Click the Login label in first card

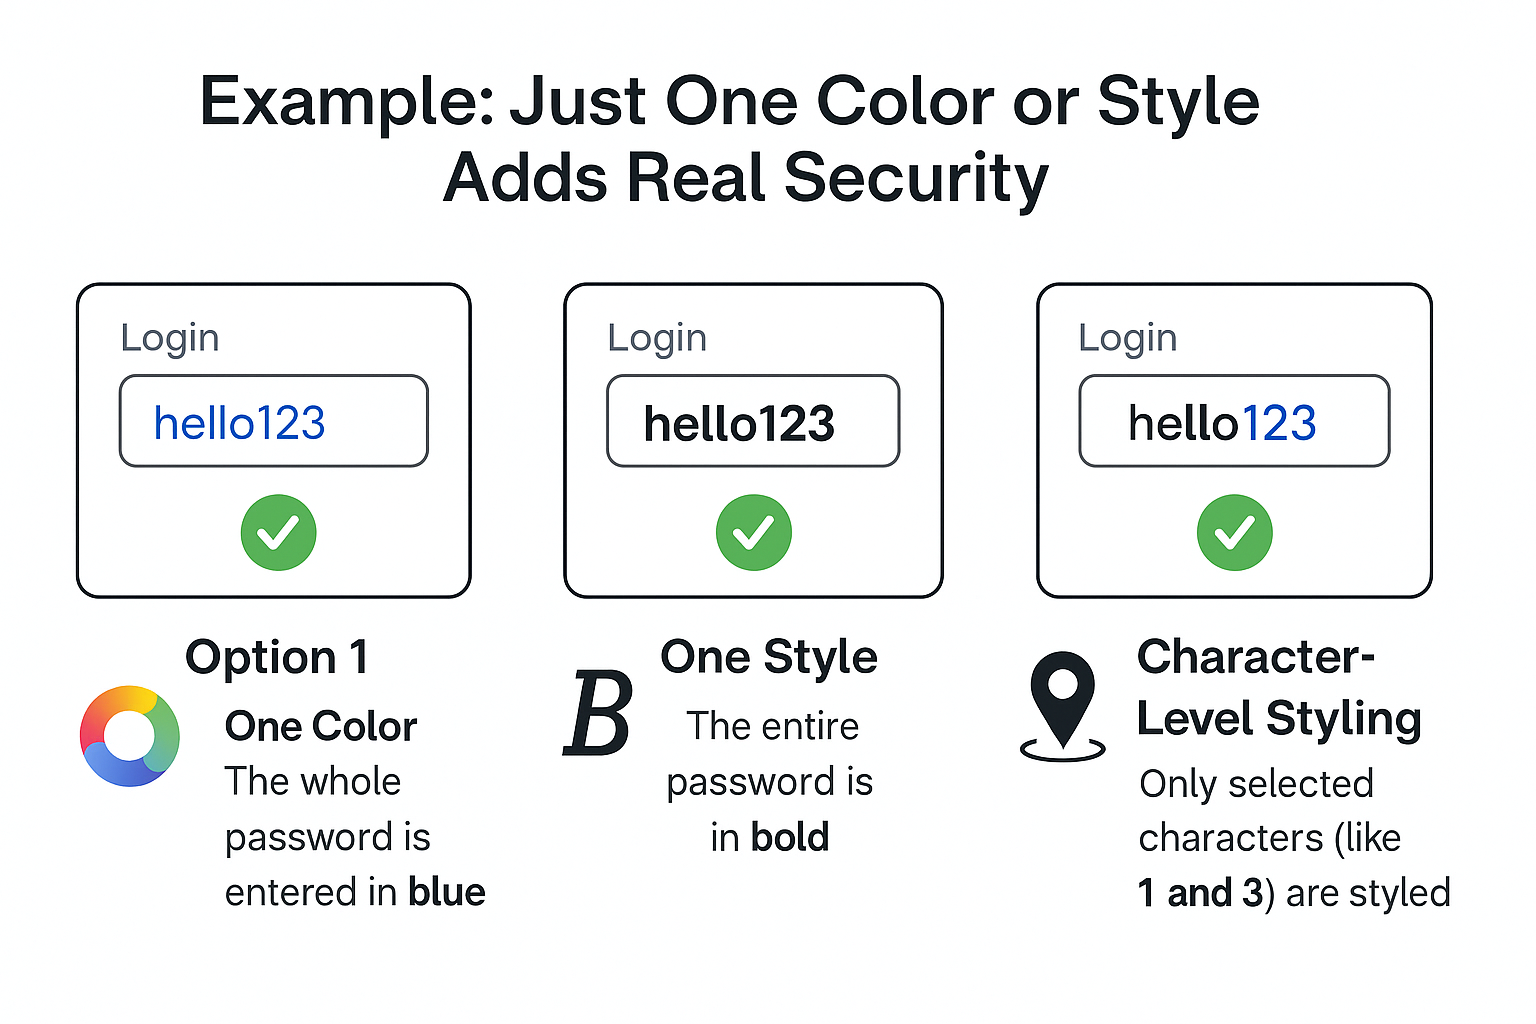(x=169, y=338)
